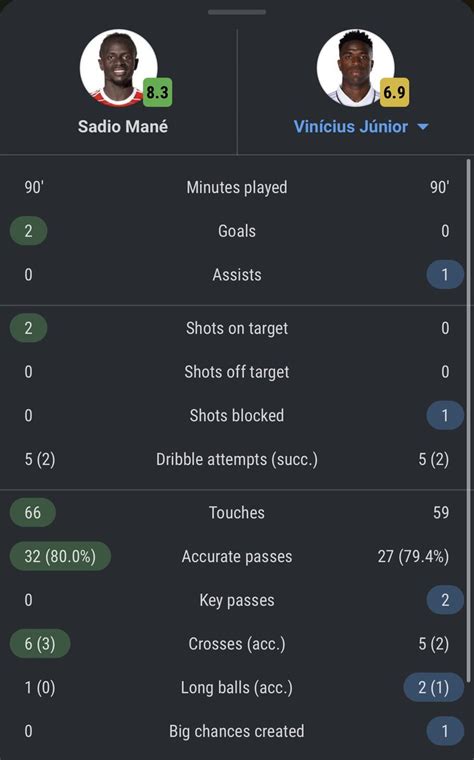
Task: Open Vinícius Júnior's profile photo
Action: (355, 68)
